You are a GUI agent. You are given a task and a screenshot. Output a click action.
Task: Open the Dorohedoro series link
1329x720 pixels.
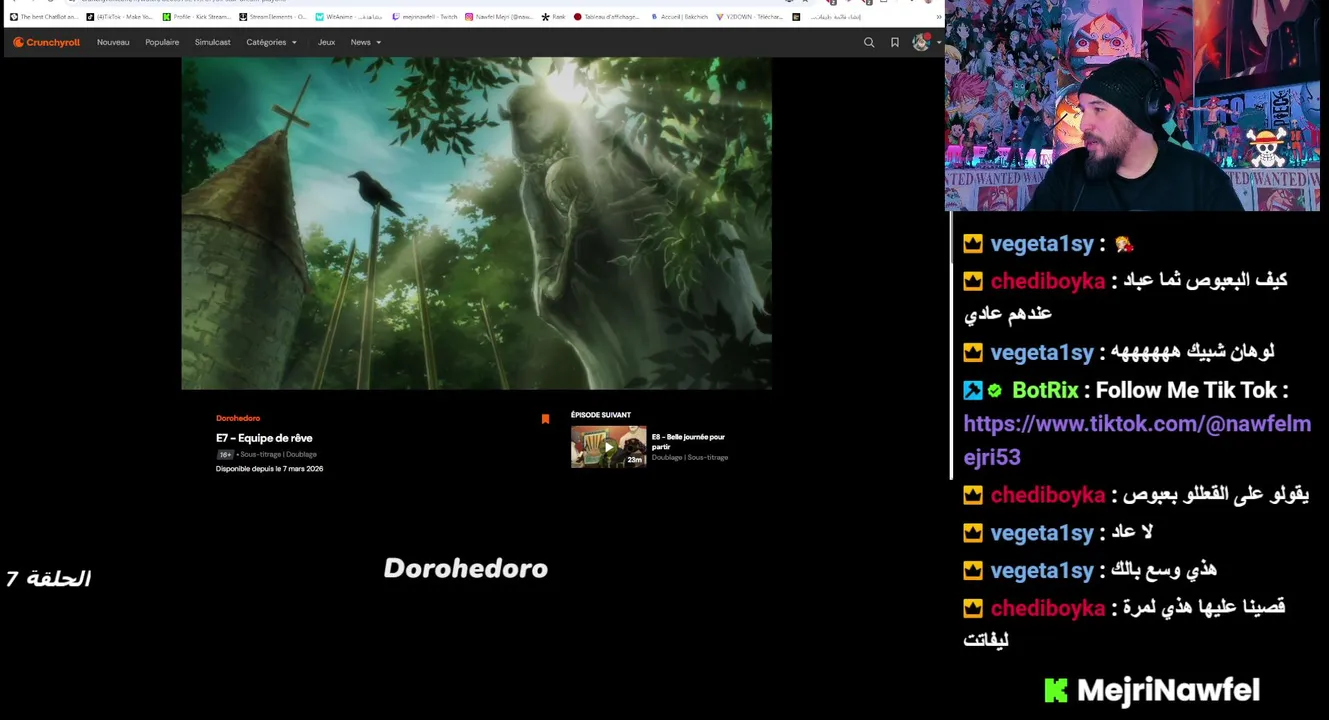point(238,418)
